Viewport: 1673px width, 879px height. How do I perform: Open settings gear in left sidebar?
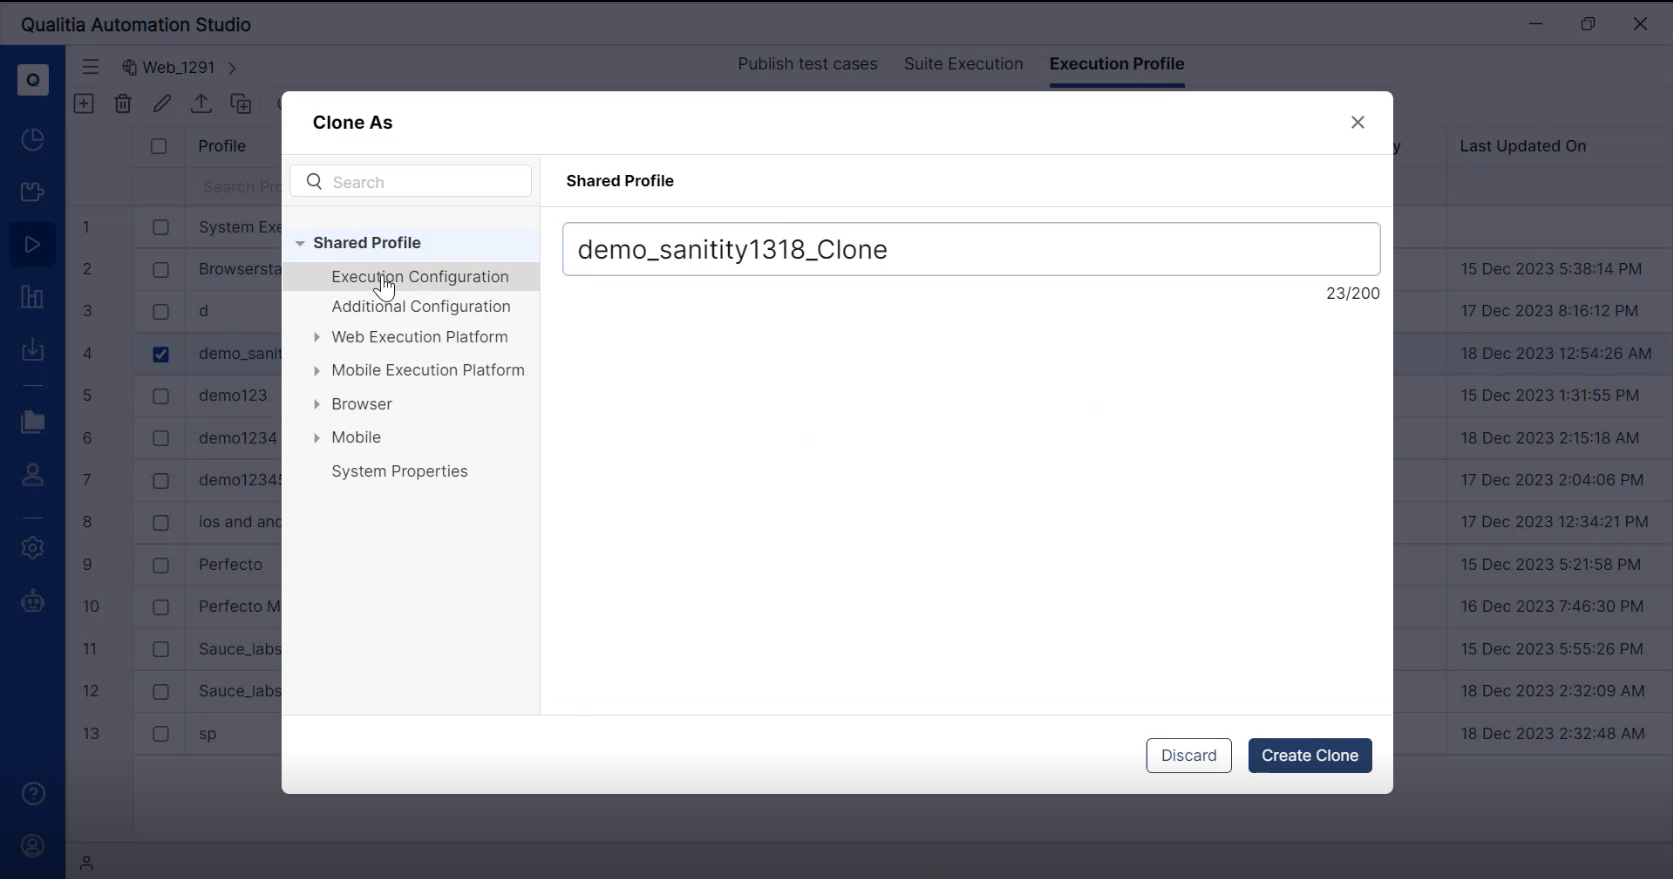coord(33,548)
